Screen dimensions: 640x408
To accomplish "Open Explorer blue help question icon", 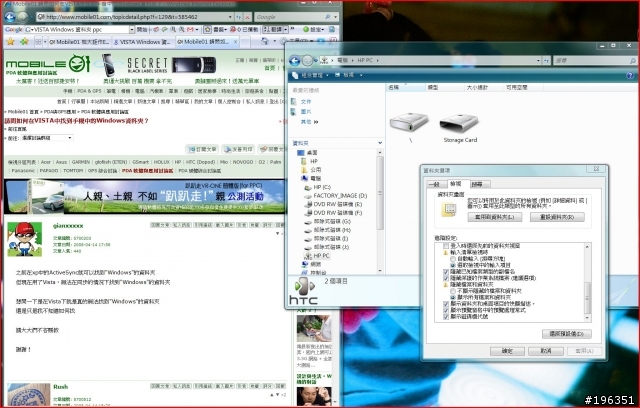I will click(630, 75).
